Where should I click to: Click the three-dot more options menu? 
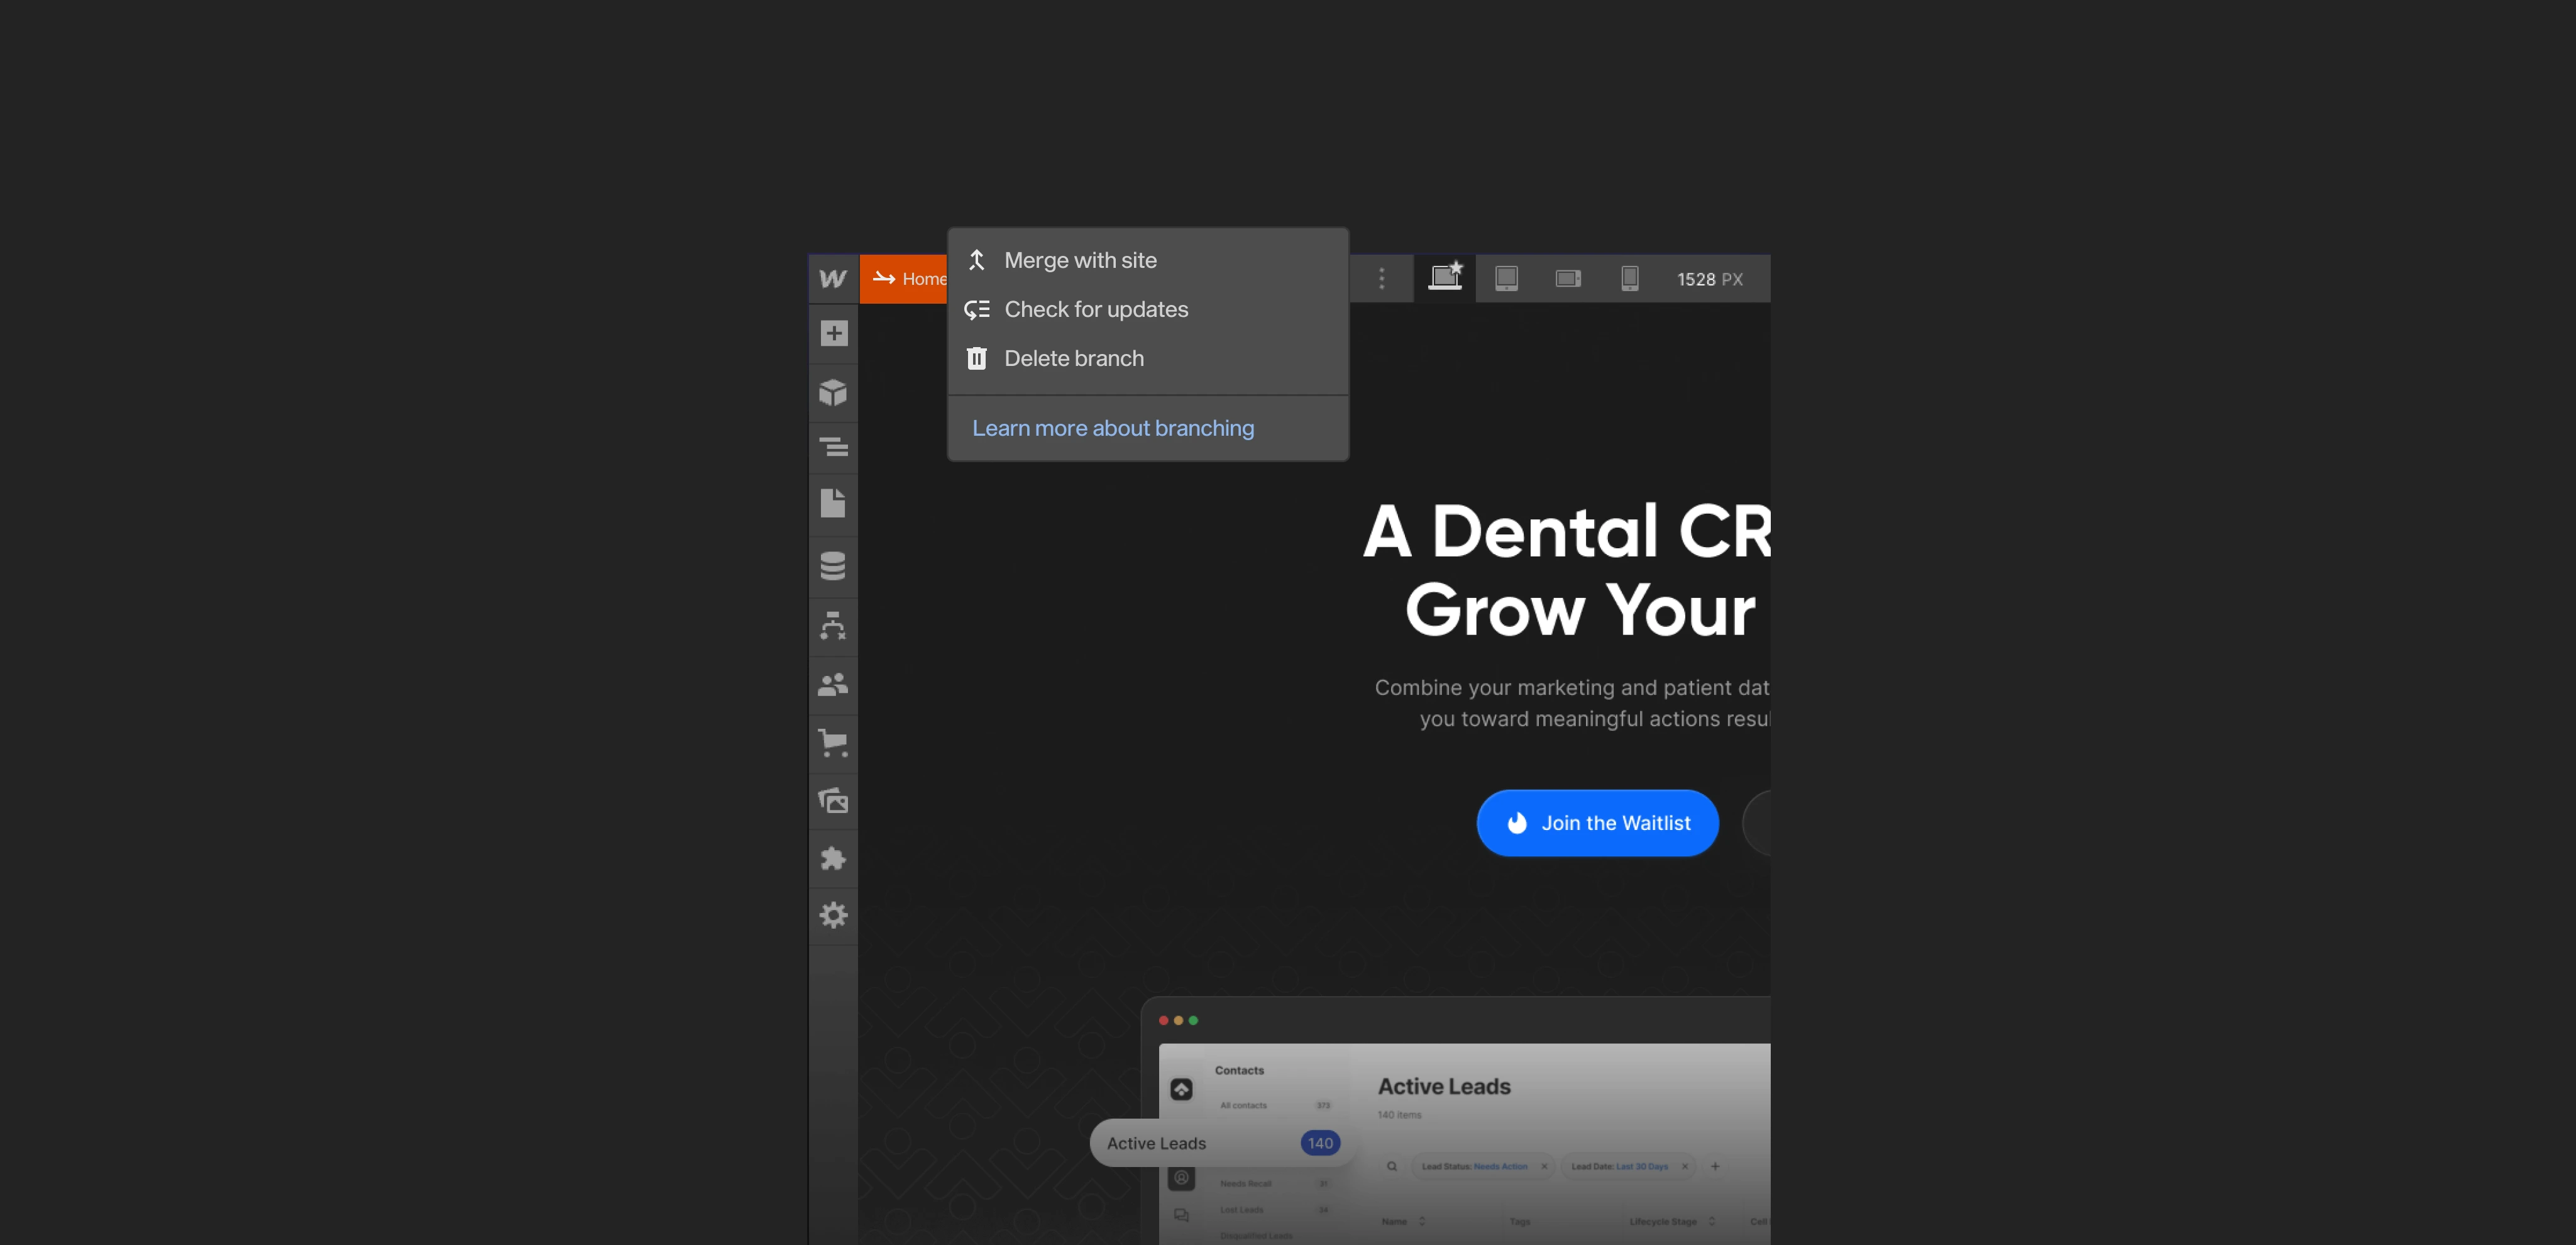[1382, 279]
